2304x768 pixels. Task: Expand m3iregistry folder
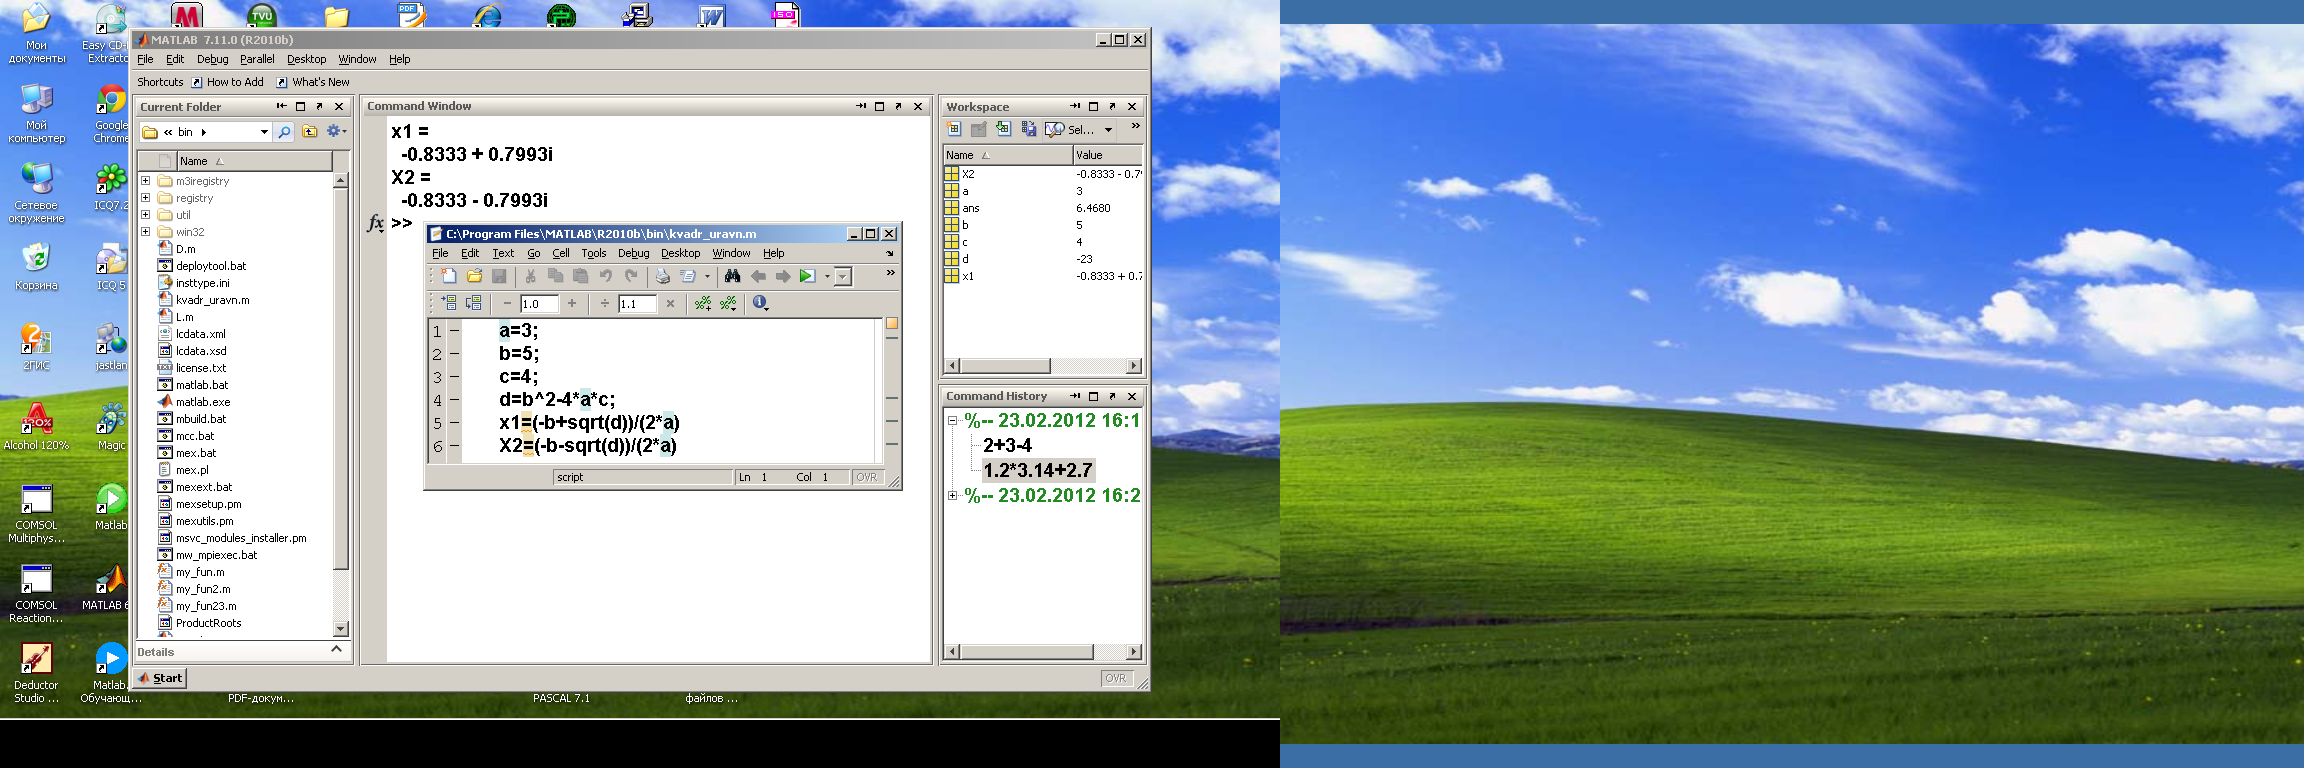[146, 181]
